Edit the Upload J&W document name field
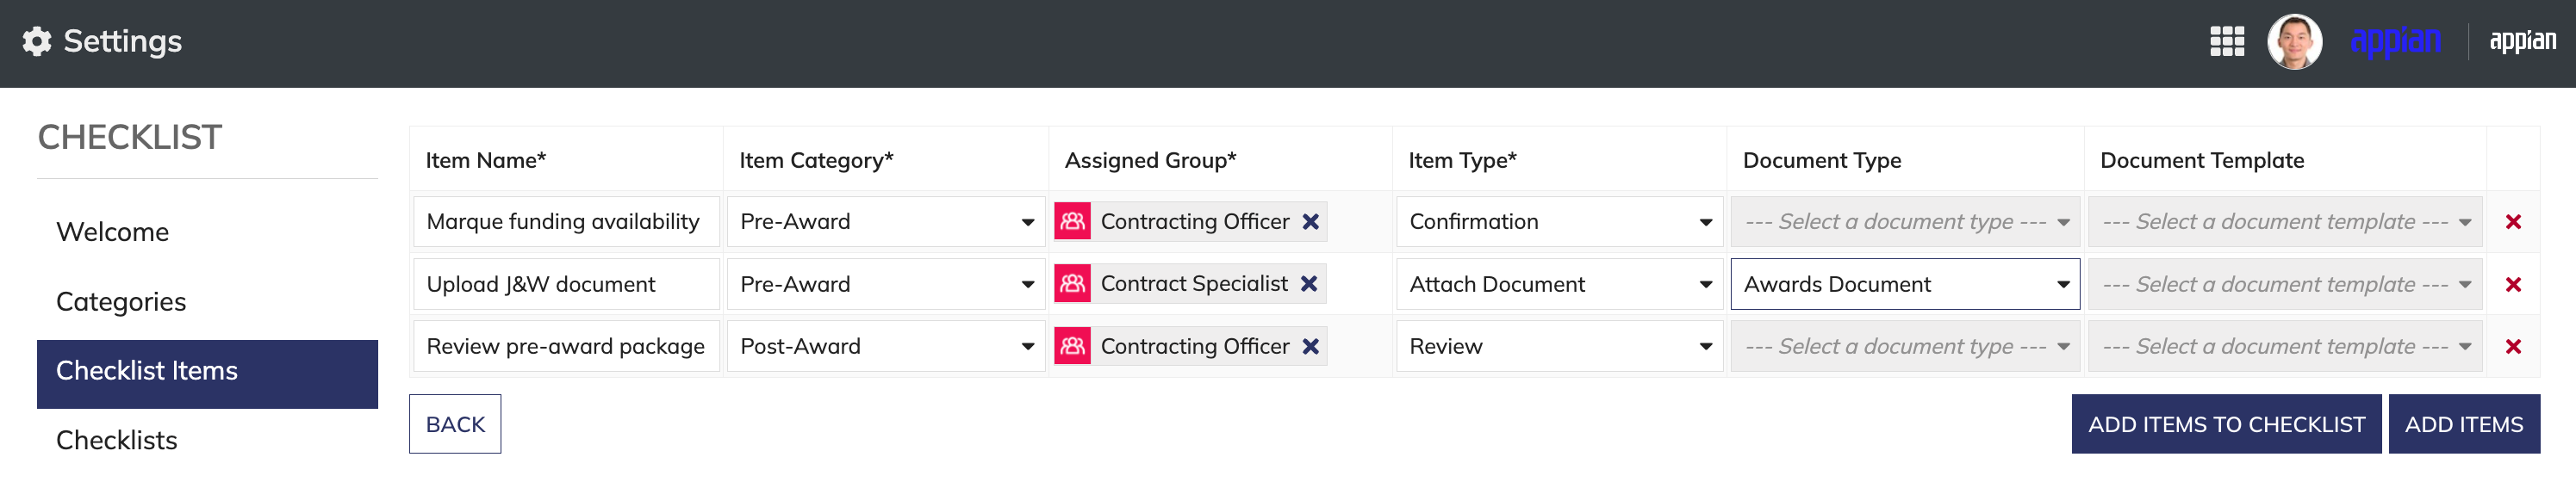 pos(566,284)
